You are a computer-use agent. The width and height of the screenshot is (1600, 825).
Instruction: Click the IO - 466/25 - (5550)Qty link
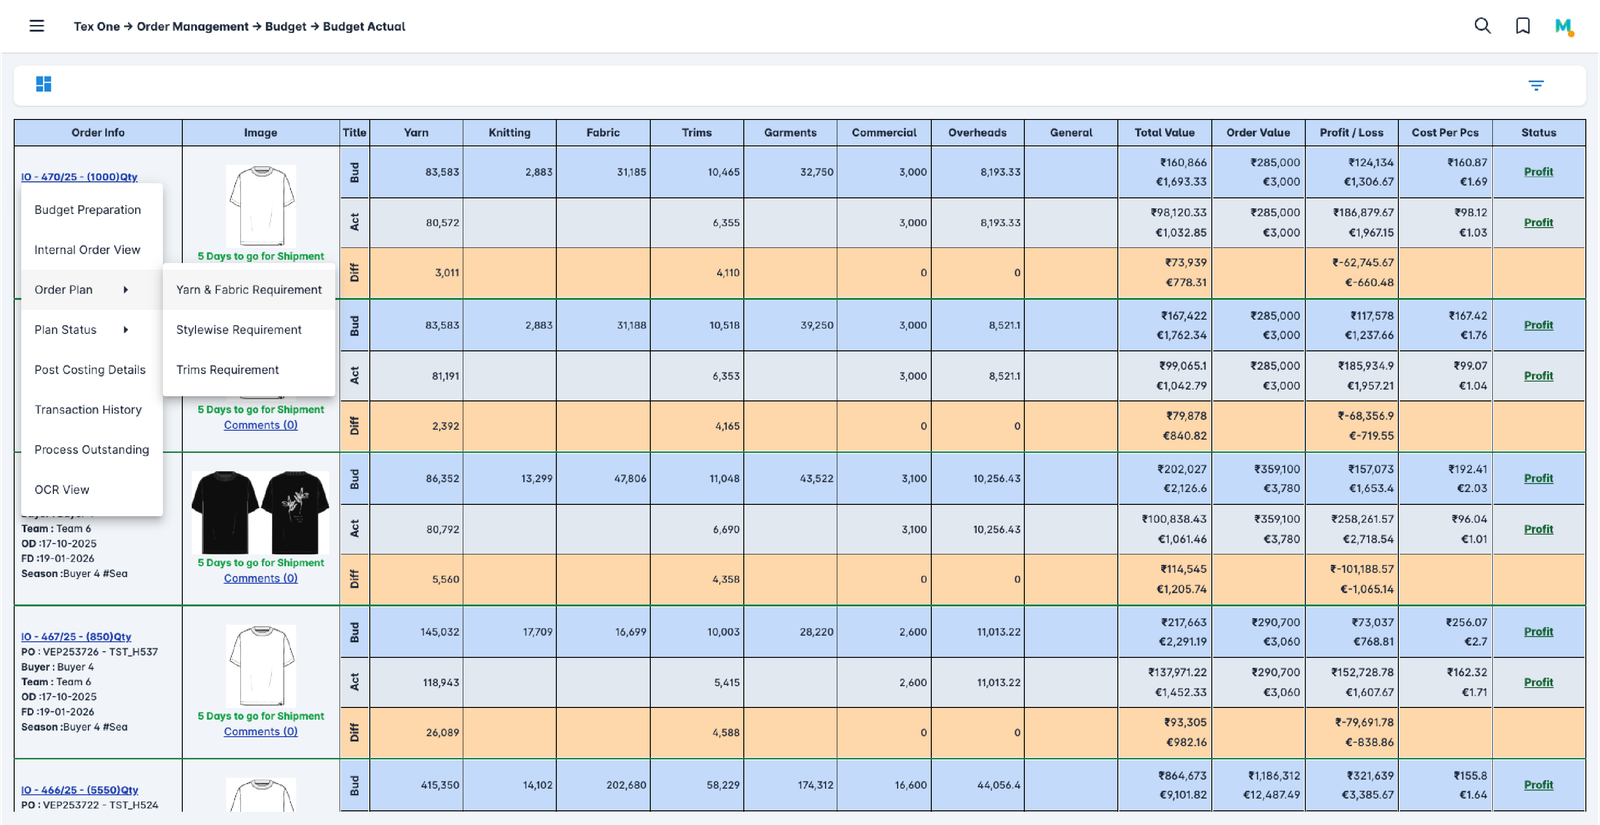click(x=80, y=790)
